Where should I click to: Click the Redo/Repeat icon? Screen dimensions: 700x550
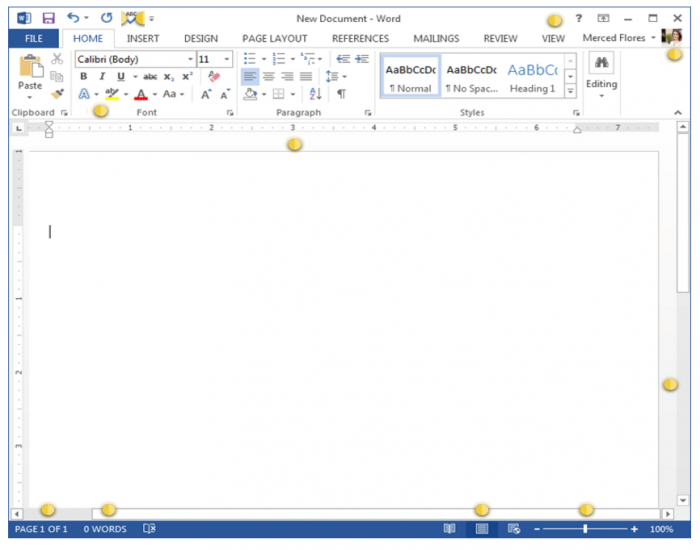point(106,18)
